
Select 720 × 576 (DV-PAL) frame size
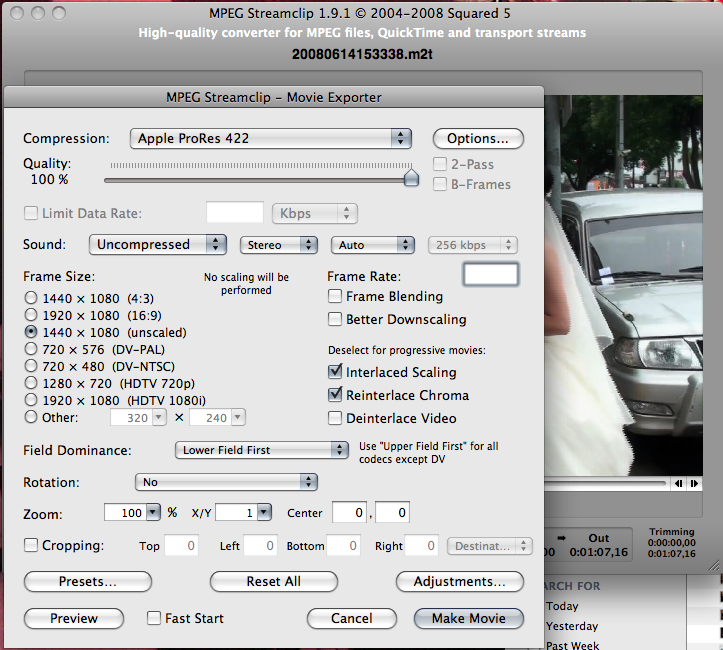31,349
